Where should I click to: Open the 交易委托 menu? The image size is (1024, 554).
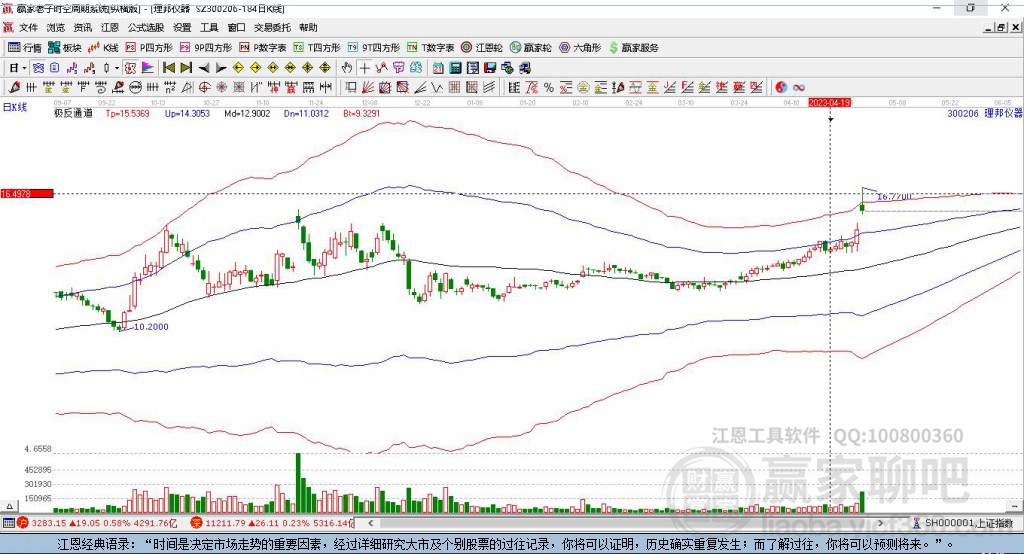click(x=272, y=27)
